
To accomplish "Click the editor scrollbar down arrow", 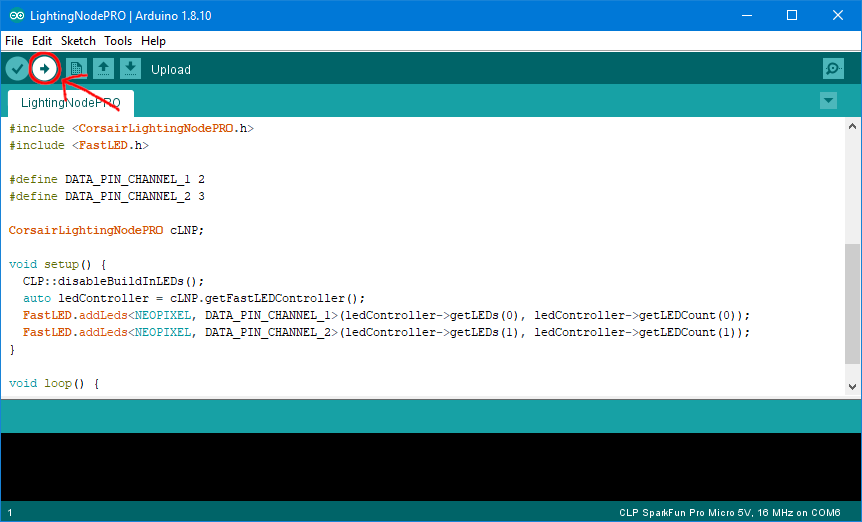I will [853, 387].
